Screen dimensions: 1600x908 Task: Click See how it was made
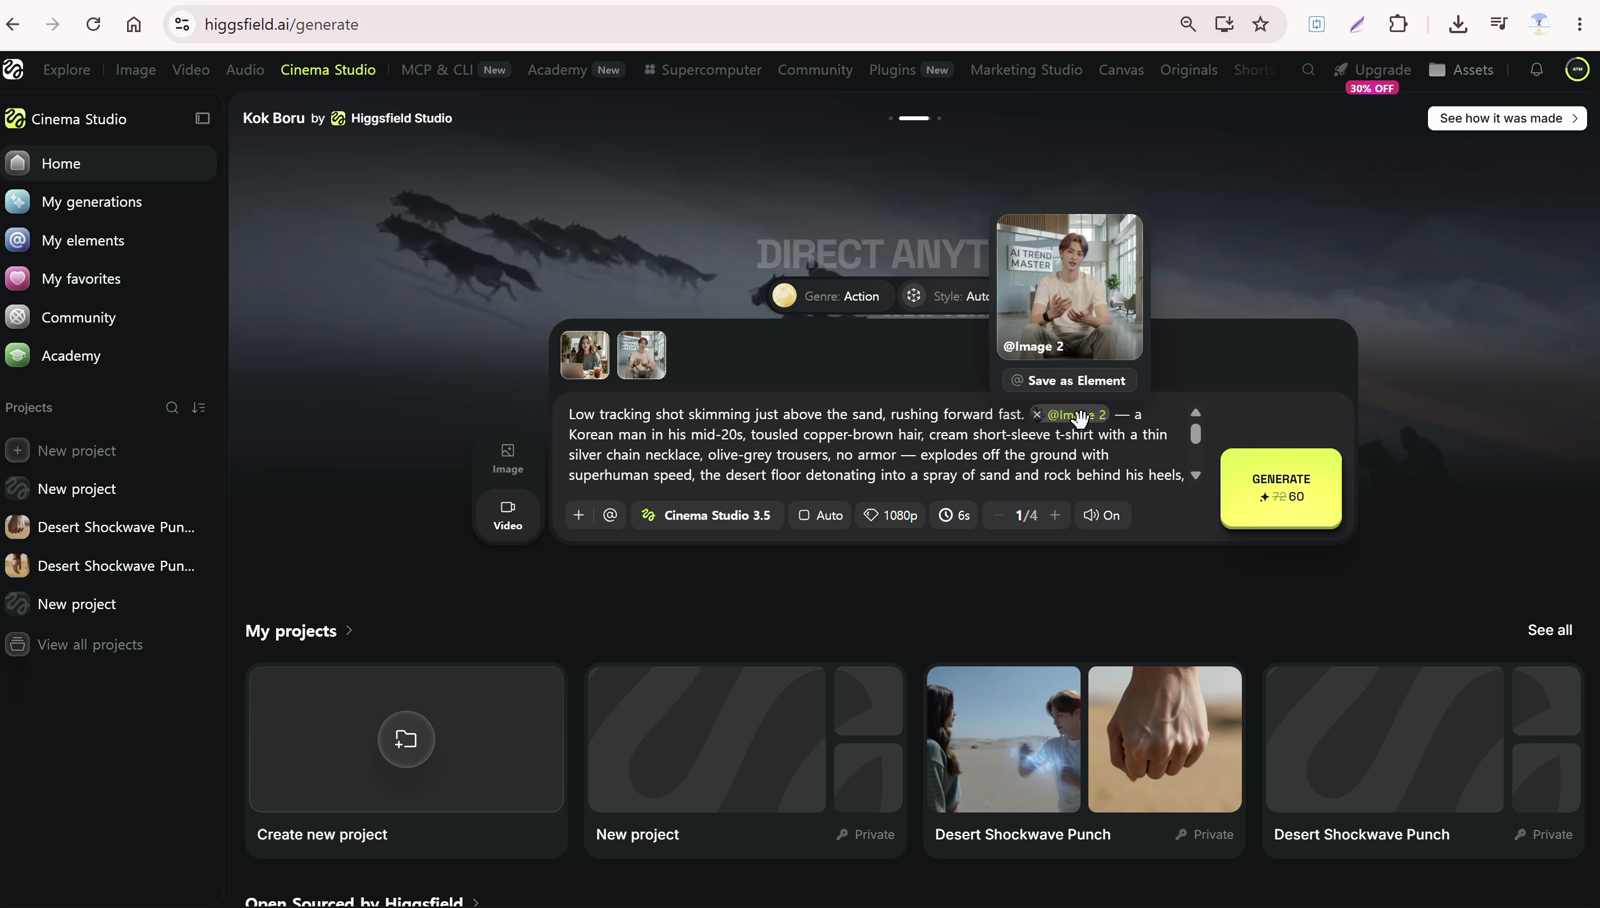pos(1507,118)
